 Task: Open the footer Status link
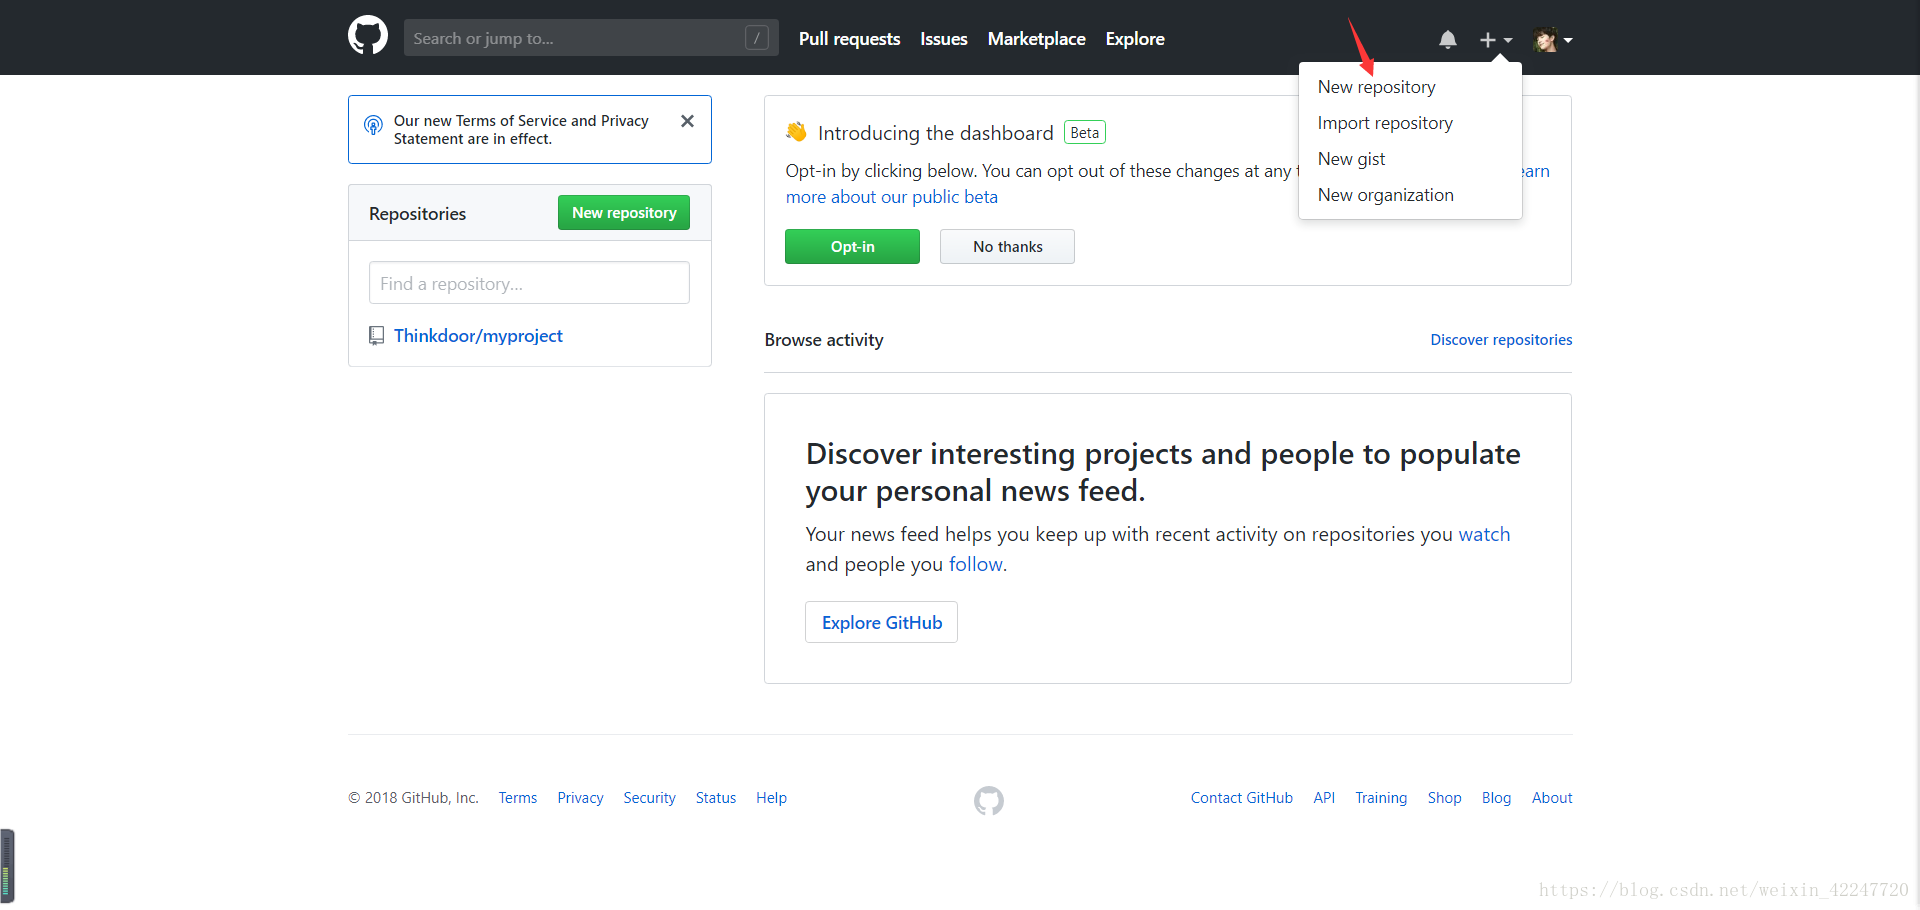pos(716,798)
